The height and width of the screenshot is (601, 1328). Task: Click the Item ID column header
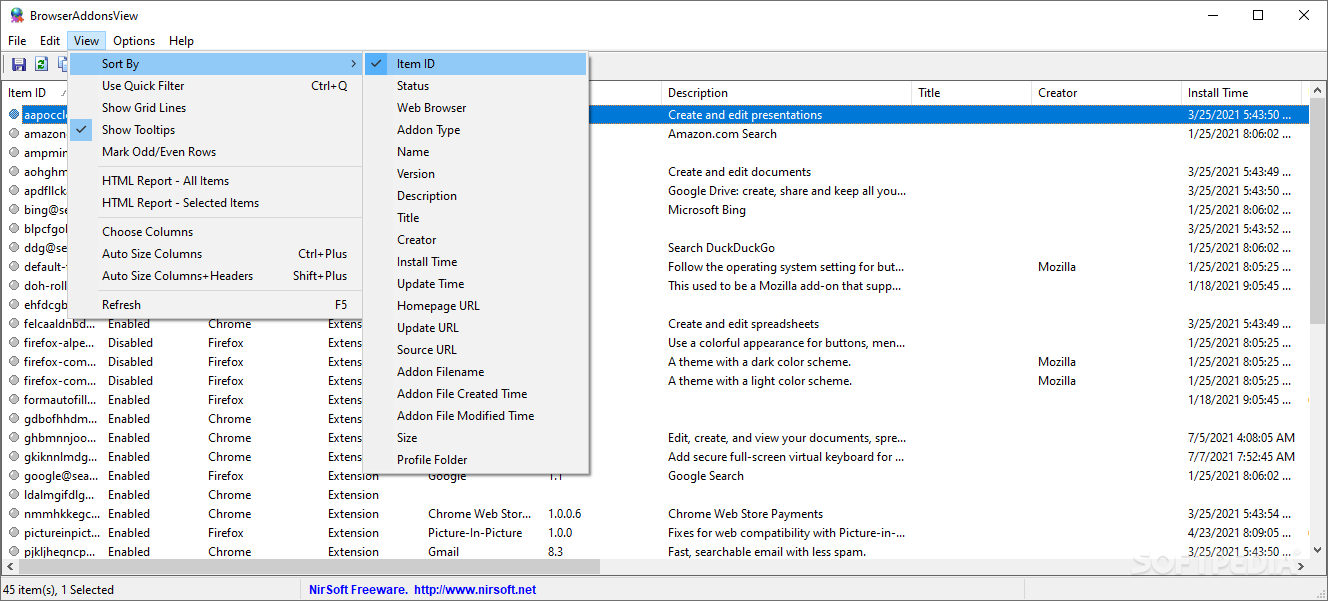pyautogui.click(x=36, y=93)
